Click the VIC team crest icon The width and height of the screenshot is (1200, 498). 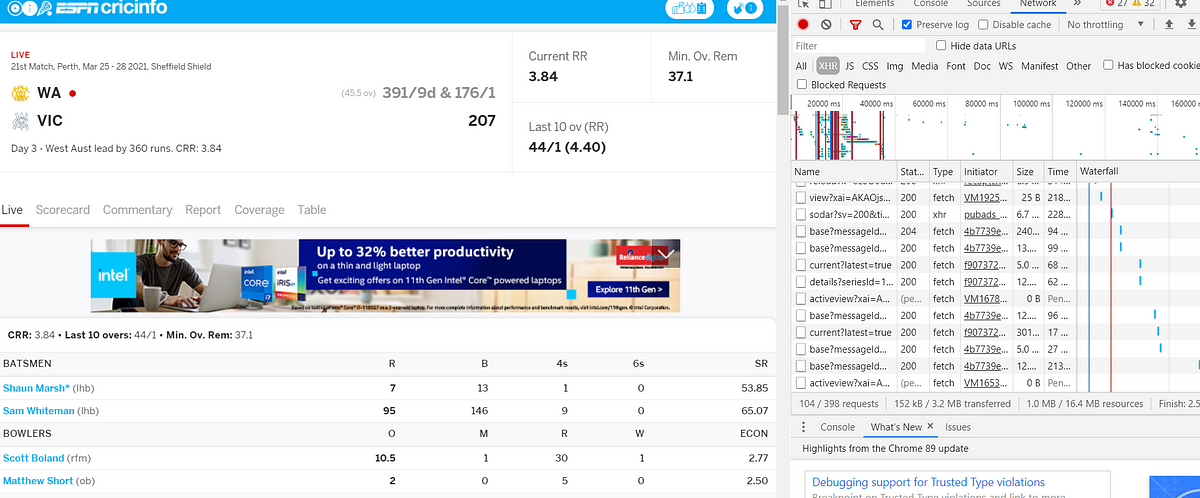point(20,121)
